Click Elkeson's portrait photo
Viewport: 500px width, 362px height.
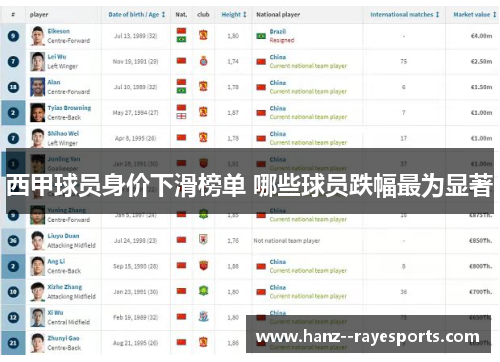click(37, 36)
